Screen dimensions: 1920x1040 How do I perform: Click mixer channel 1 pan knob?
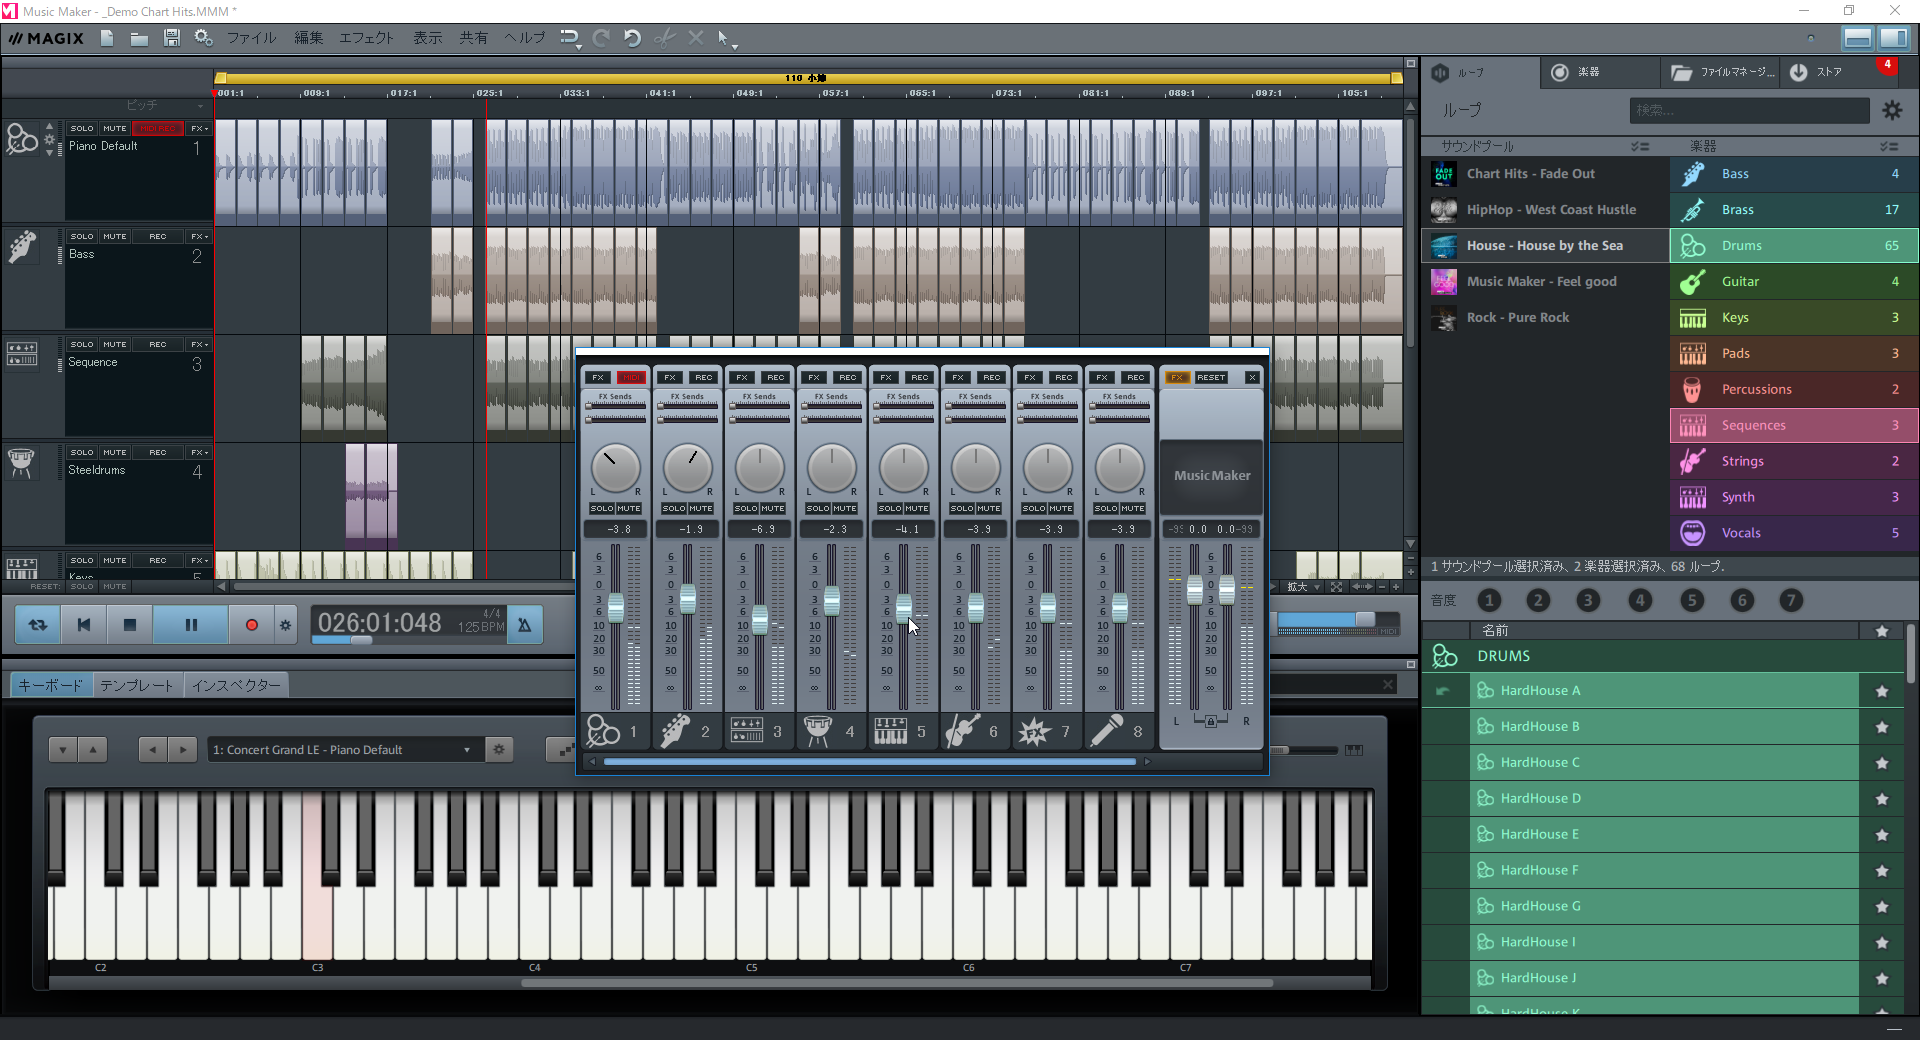(x=616, y=468)
